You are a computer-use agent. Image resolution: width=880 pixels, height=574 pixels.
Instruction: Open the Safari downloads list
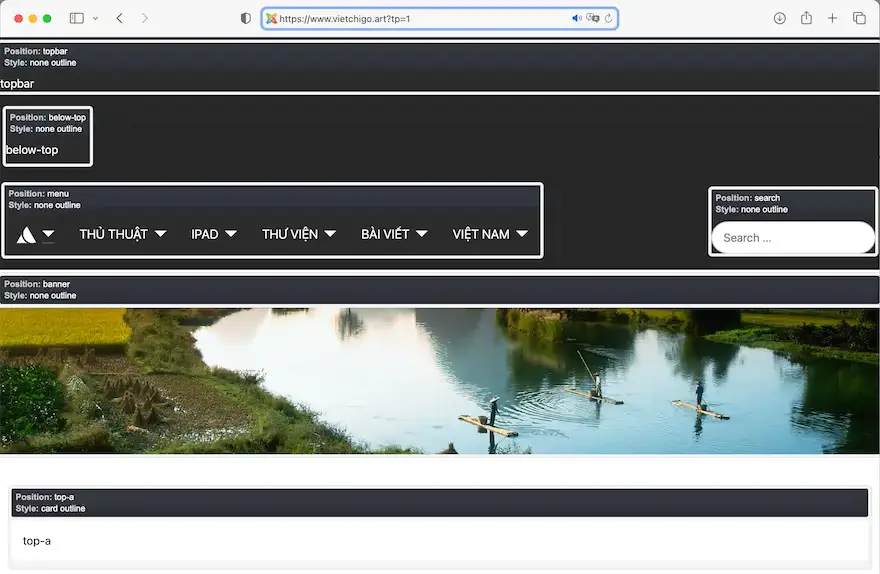(x=780, y=18)
